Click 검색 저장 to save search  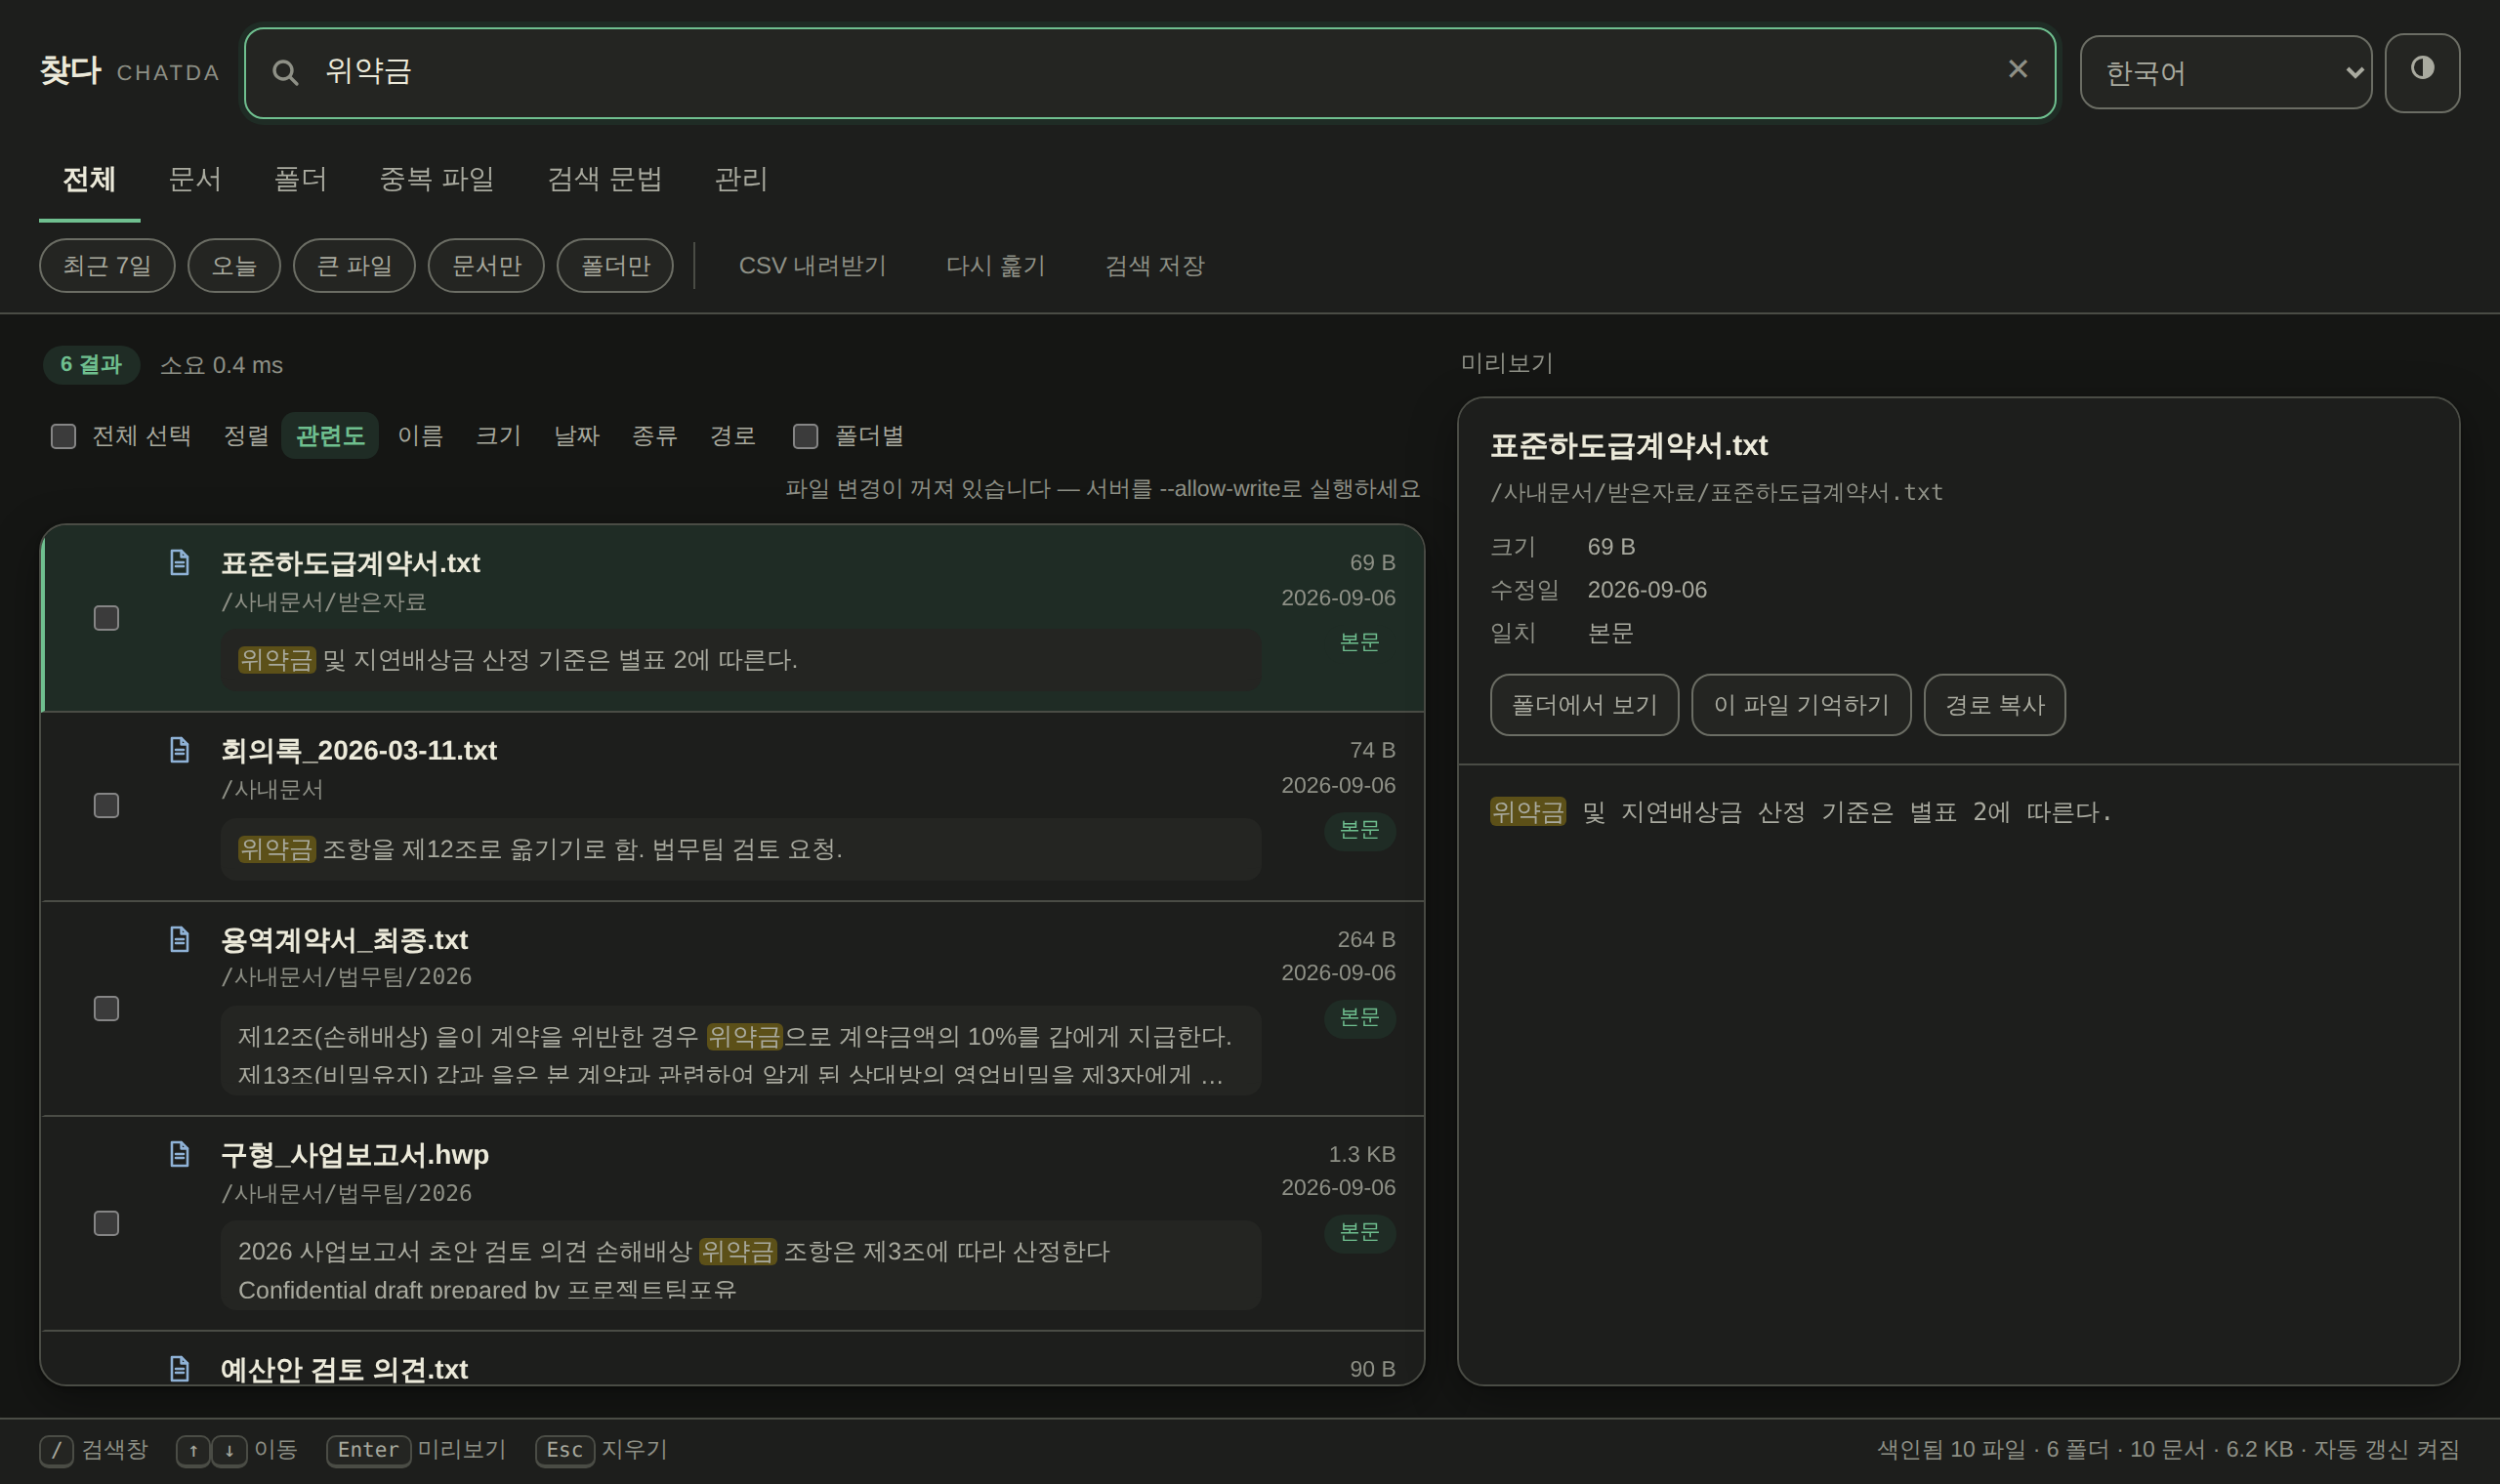click(1155, 266)
